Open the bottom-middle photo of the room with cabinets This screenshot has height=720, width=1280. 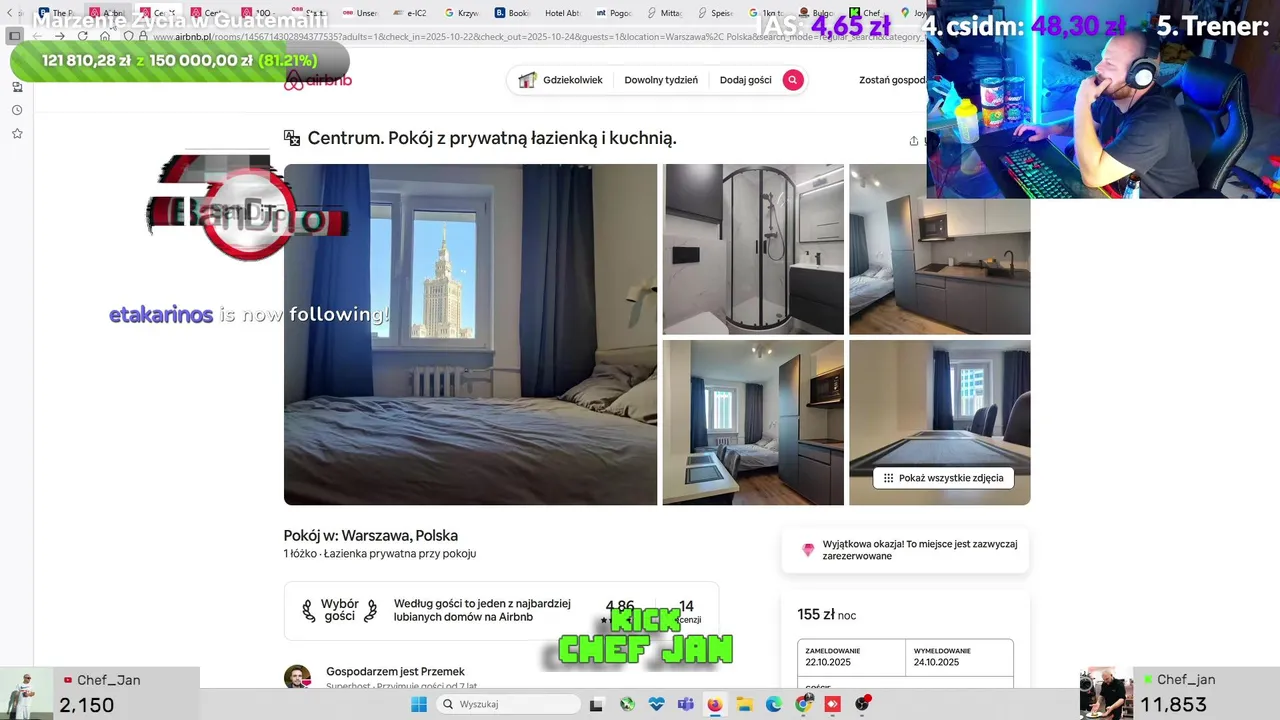click(753, 422)
